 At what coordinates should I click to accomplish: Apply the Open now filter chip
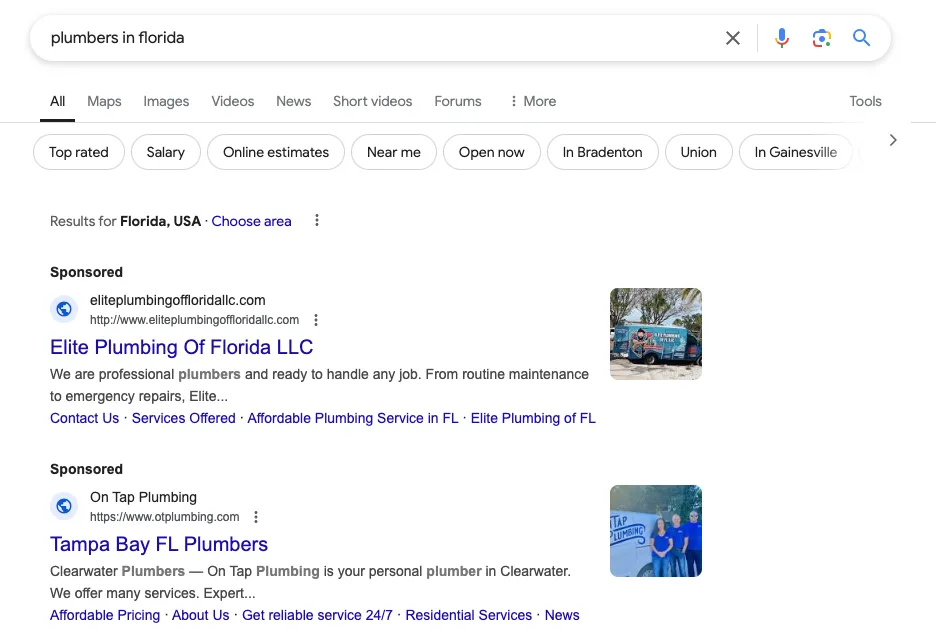pyautogui.click(x=492, y=152)
